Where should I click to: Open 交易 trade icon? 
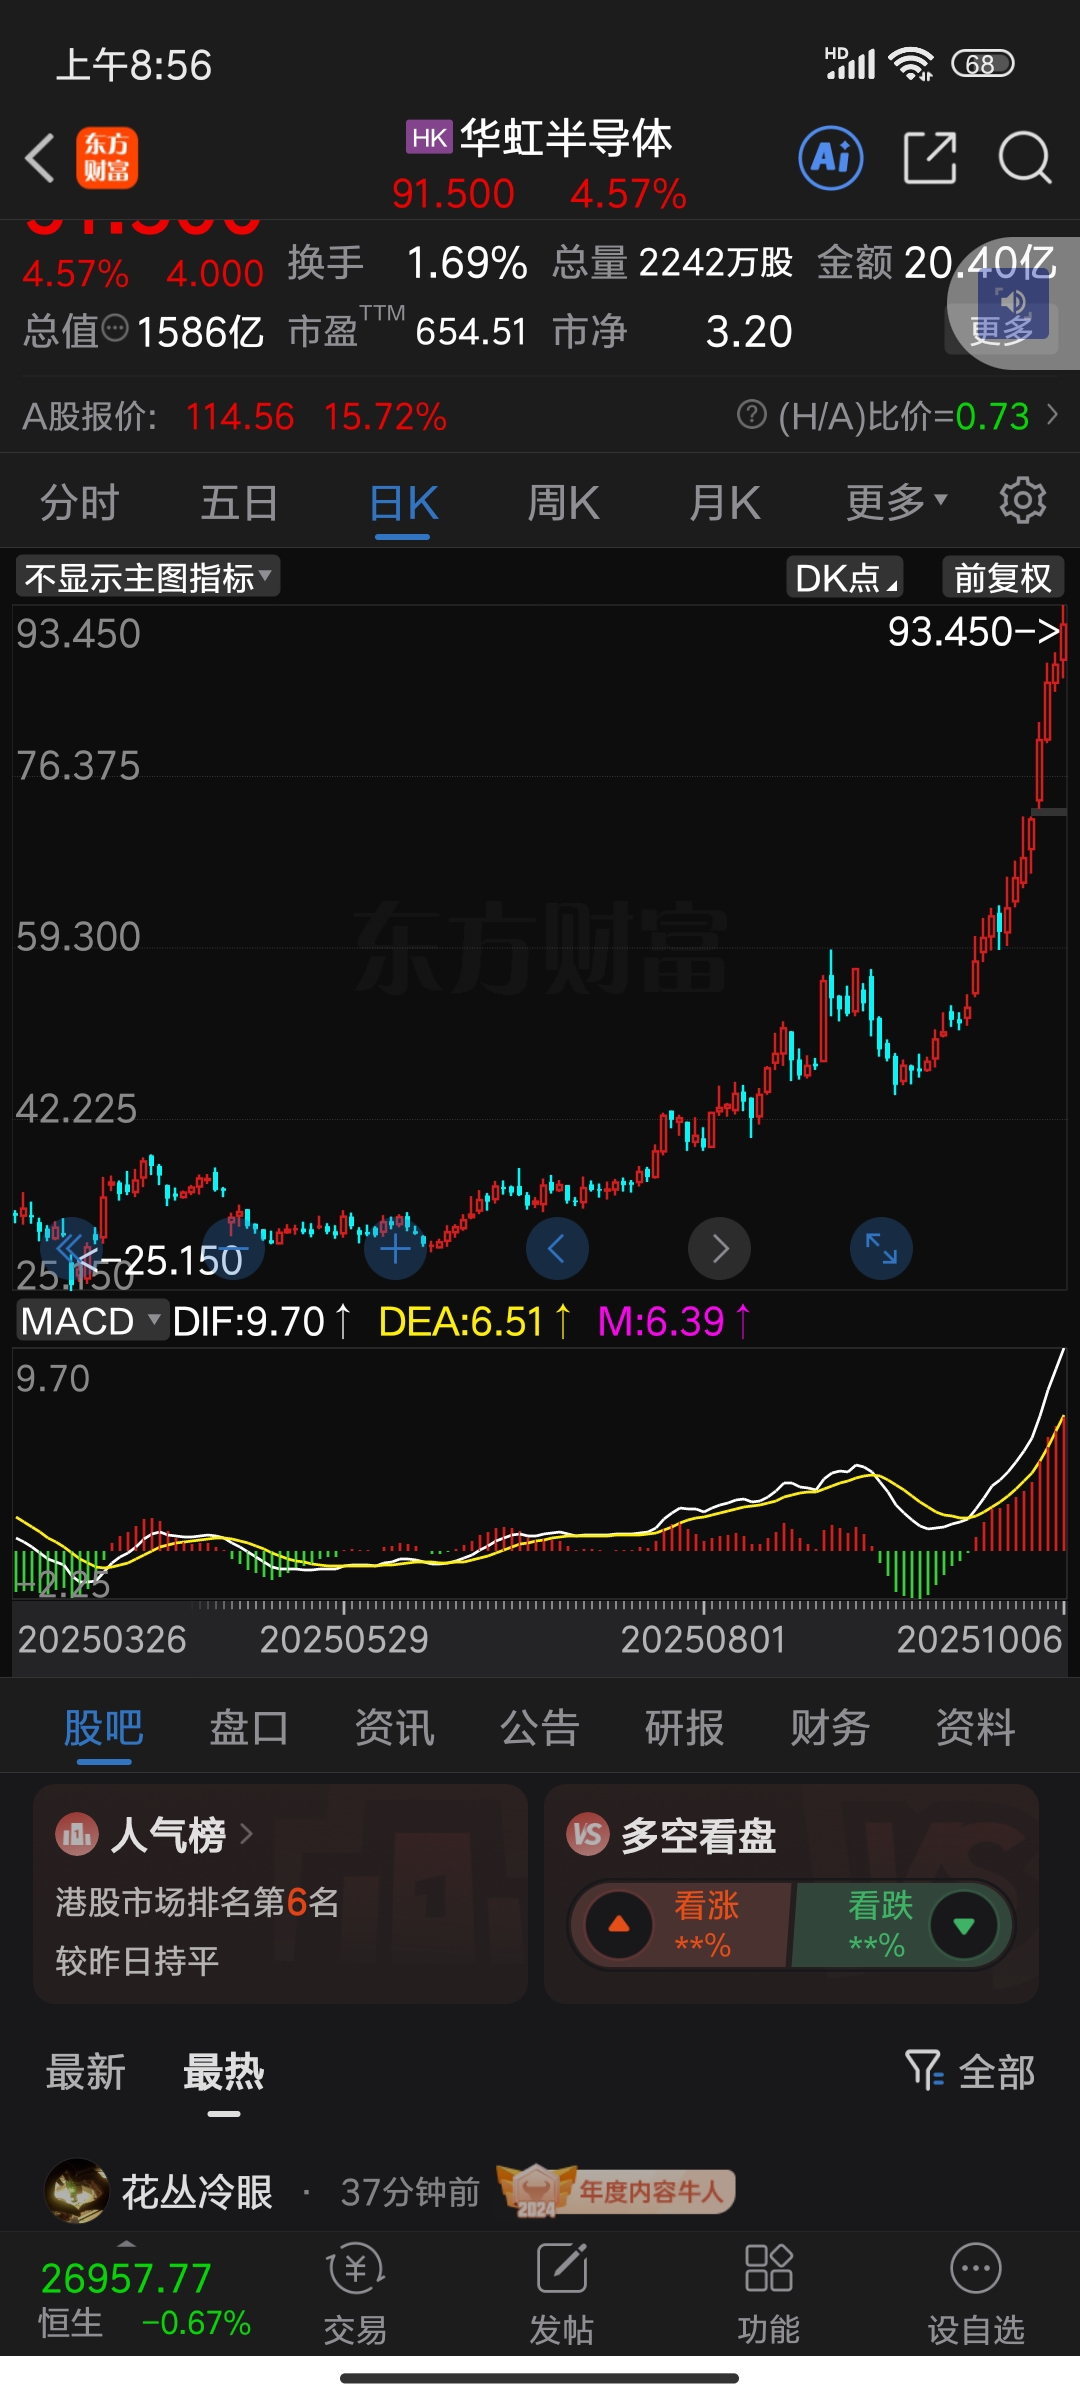tap(355, 2295)
